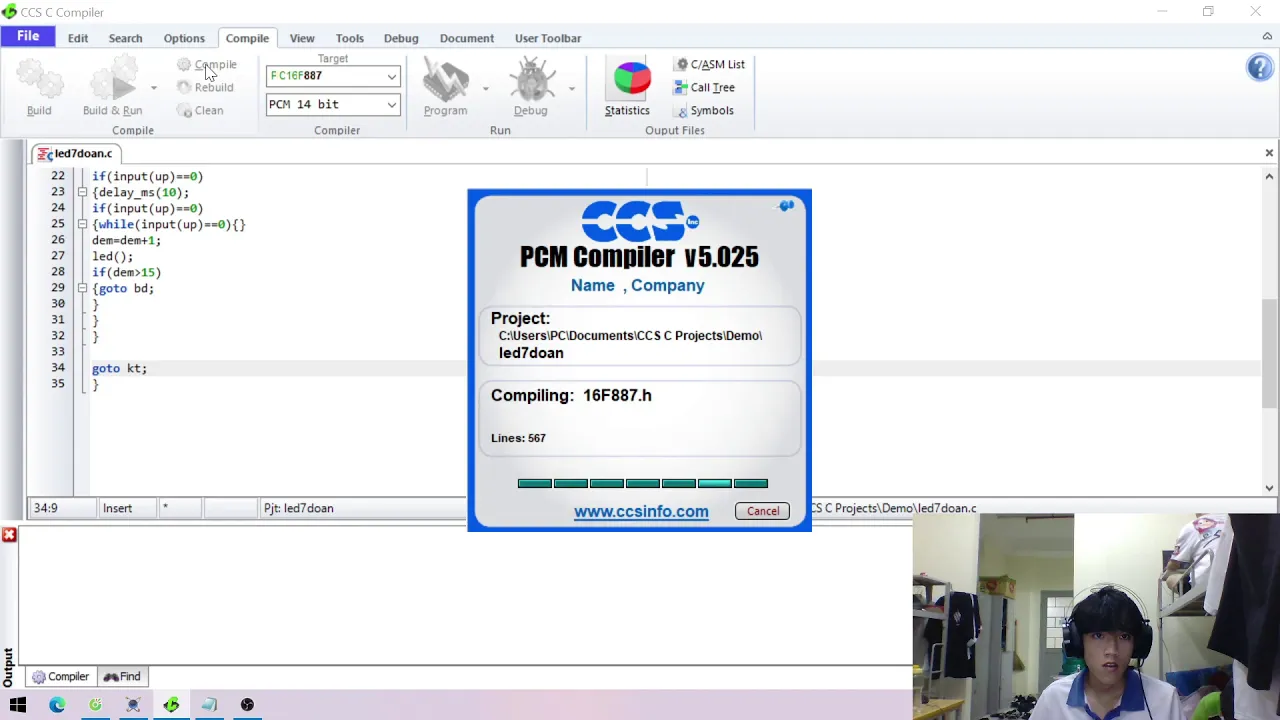1280x720 pixels.
Task: Click the Rebuild icon
Action: pyautogui.click(x=184, y=87)
